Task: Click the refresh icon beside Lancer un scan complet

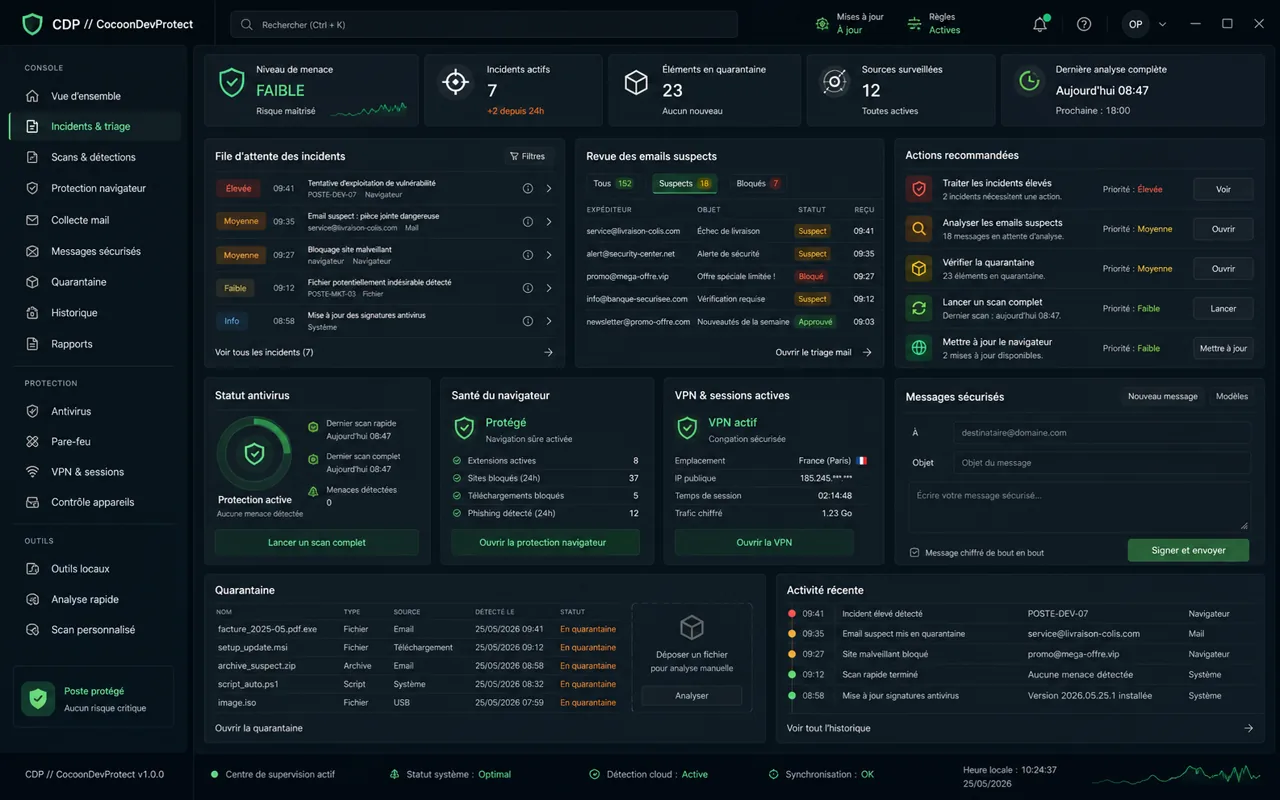Action: 918,308
